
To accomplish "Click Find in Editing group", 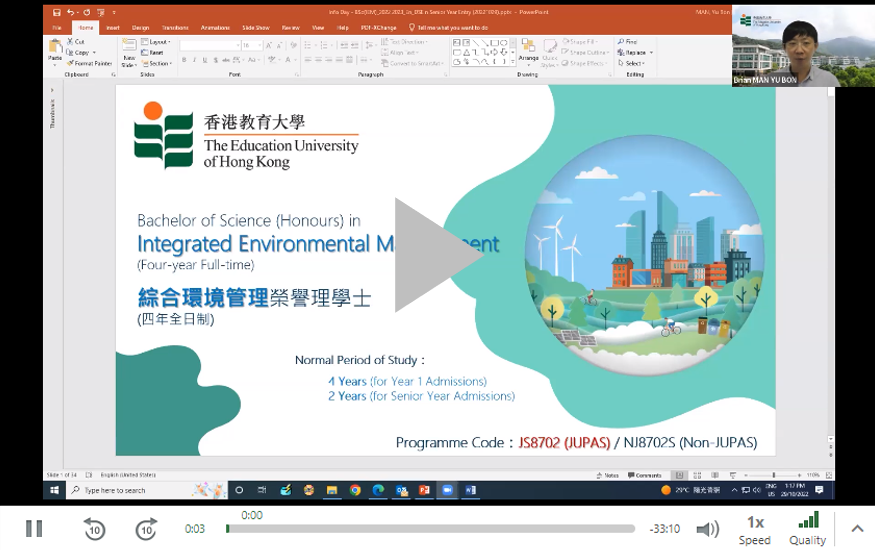I will pyautogui.click(x=628, y=41).
